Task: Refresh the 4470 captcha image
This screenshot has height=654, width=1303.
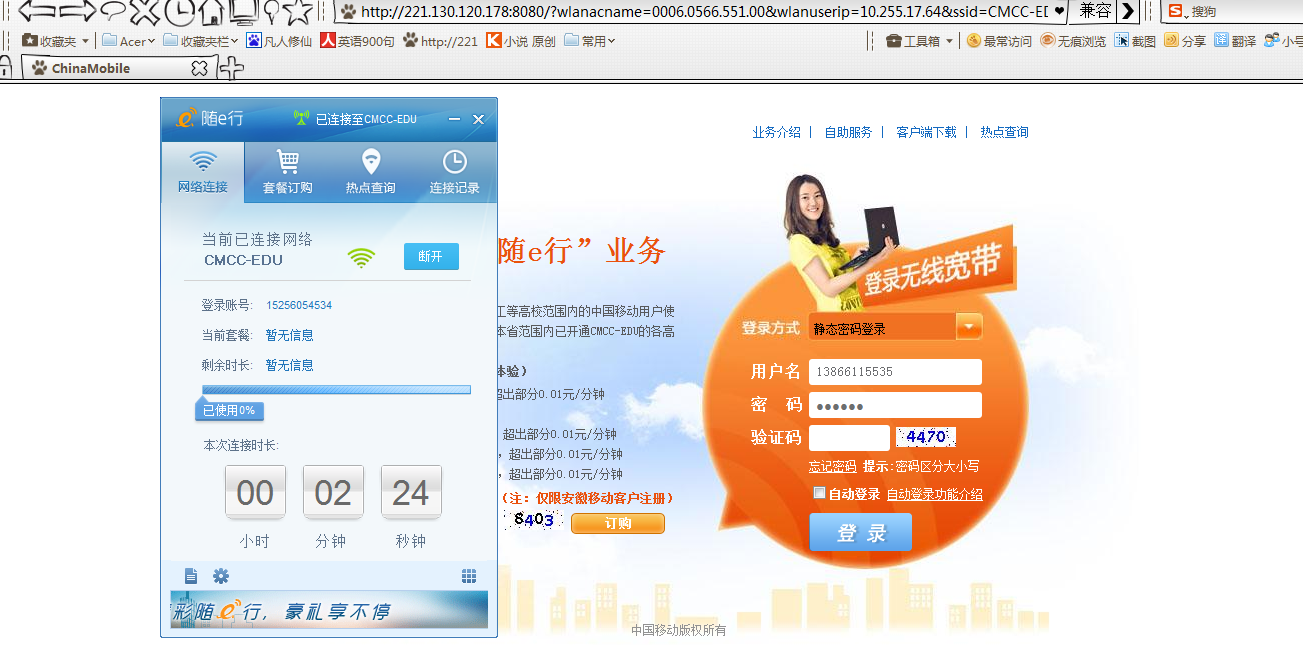Action: click(926, 437)
